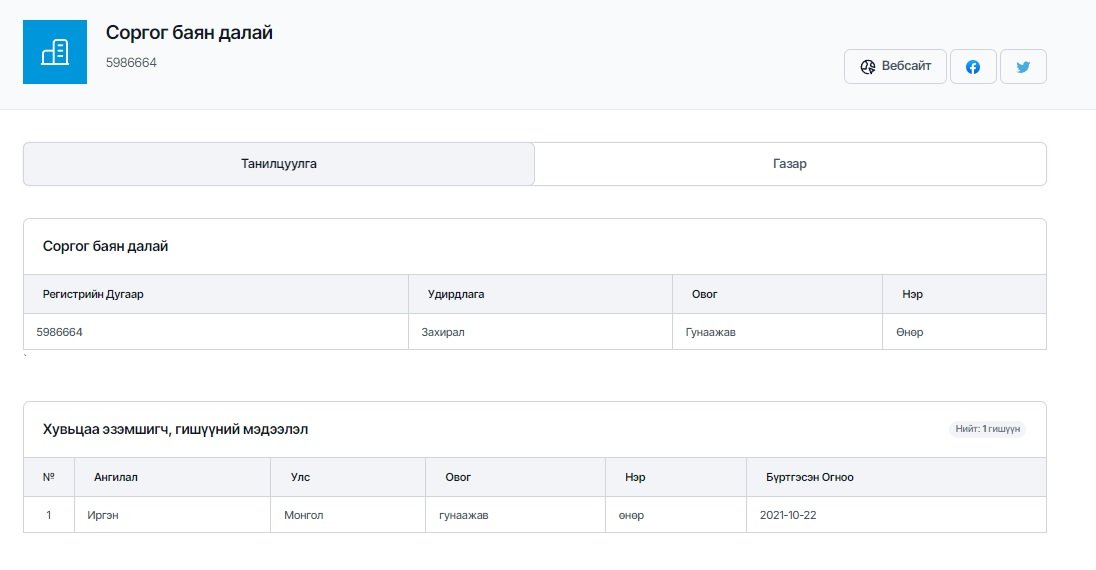
Task: Open the company Facebook page icon
Action: (x=972, y=67)
